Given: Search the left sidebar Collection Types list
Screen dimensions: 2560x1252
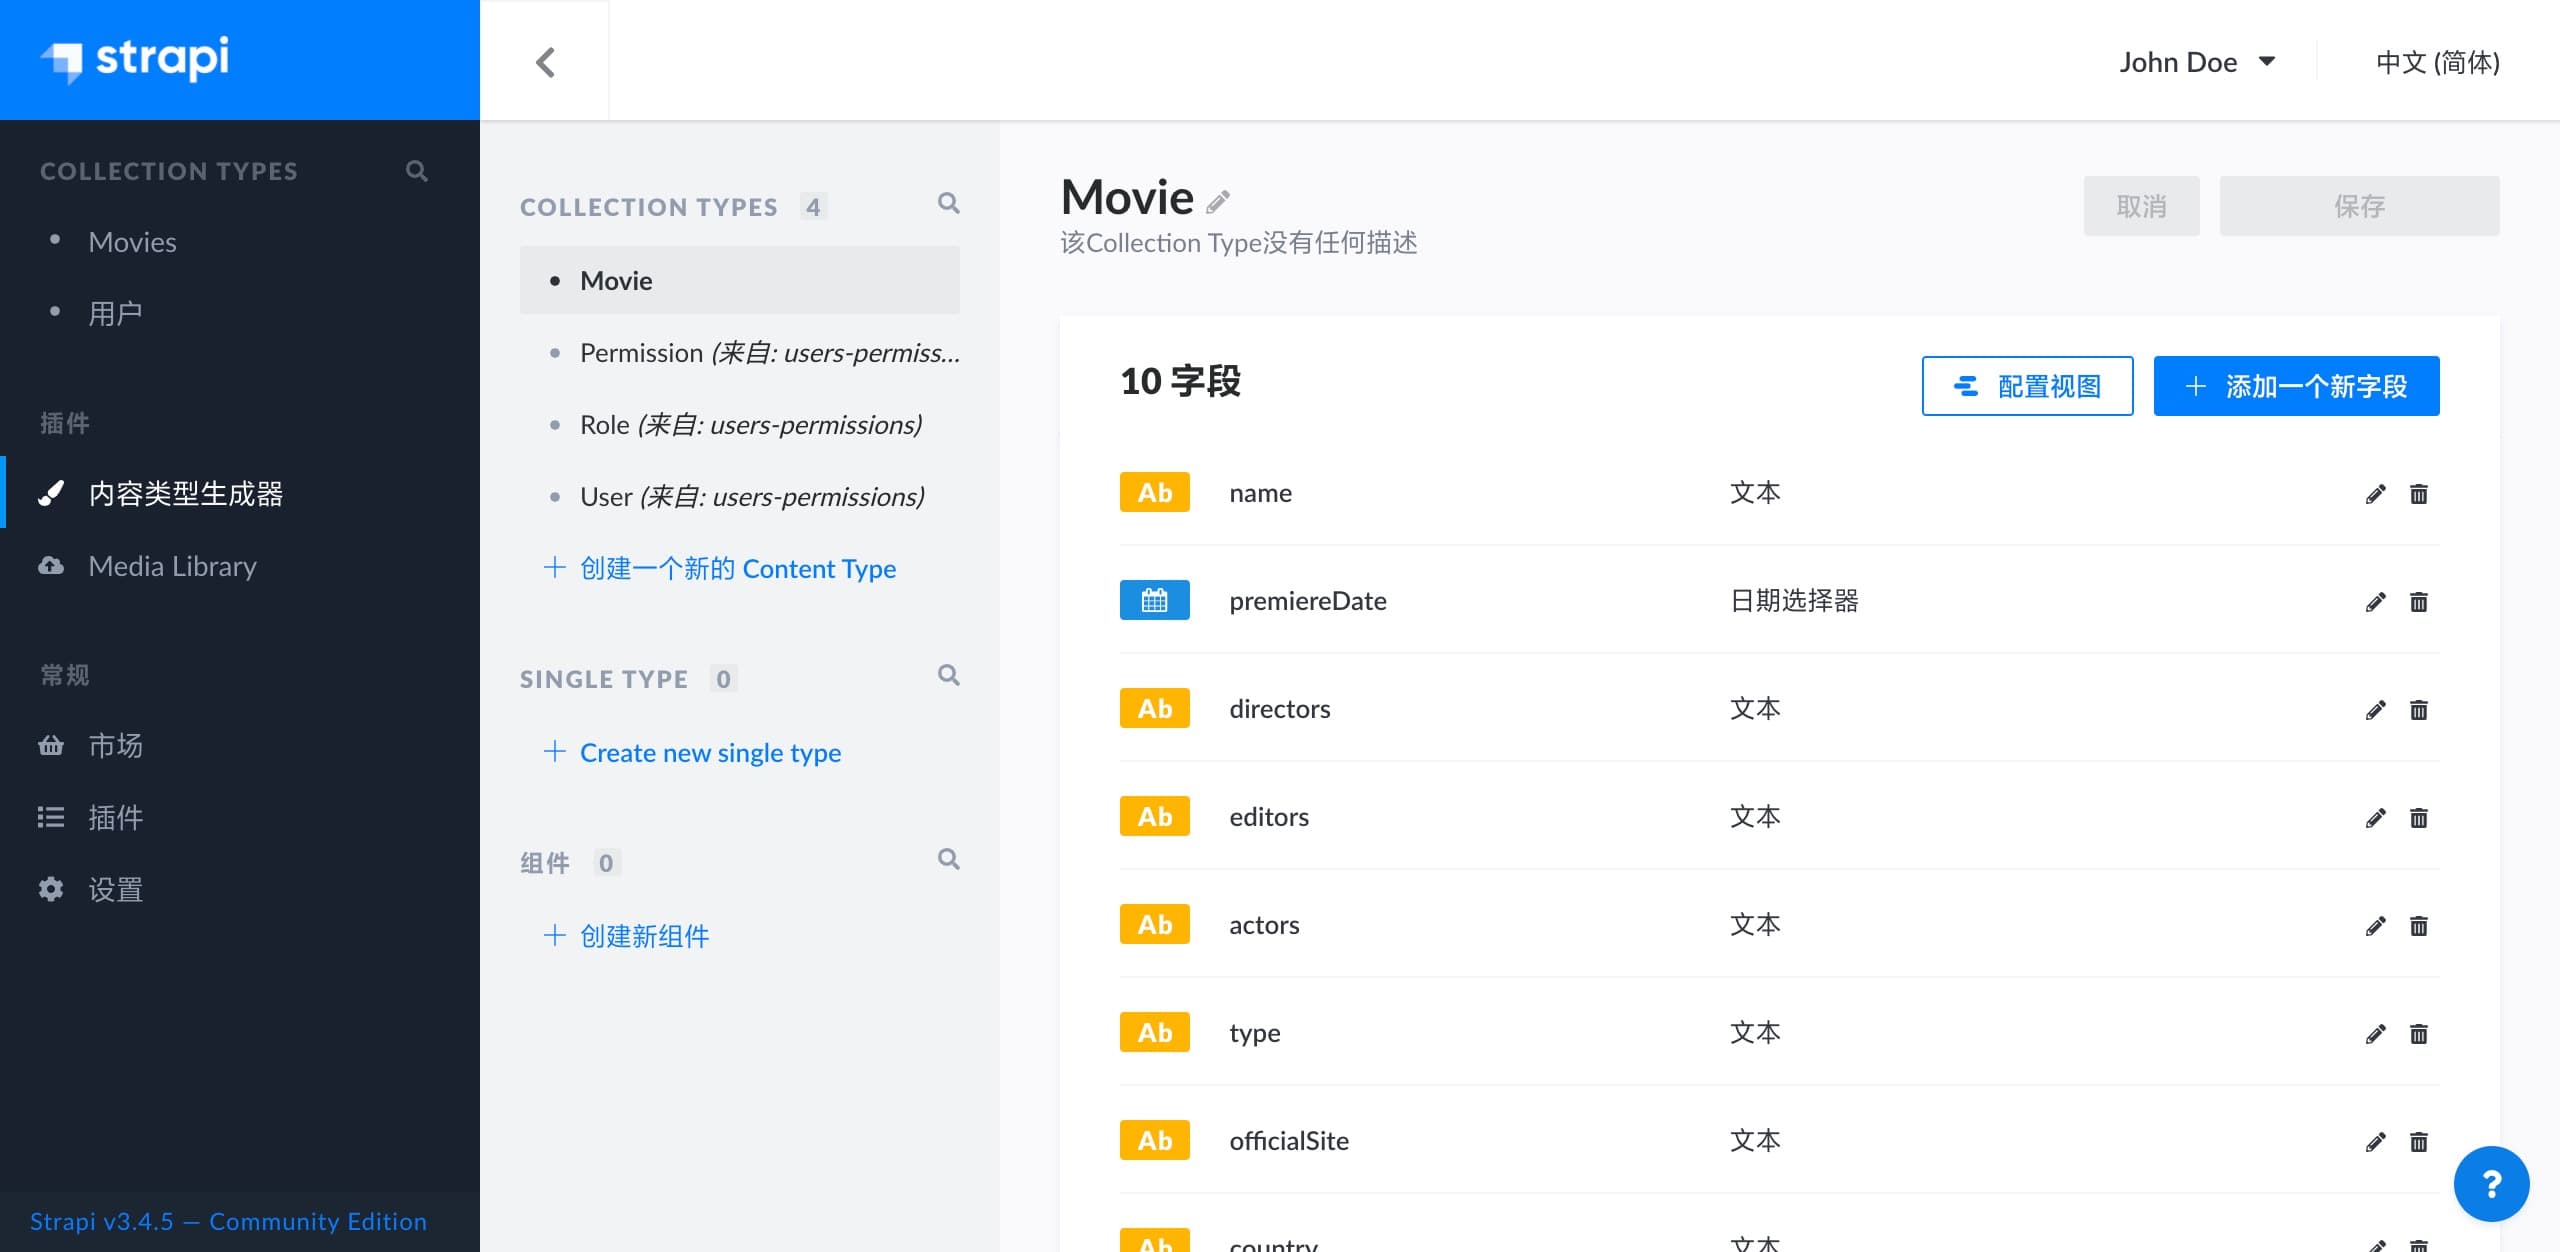Looking at the screenshot, I should (x=417, y=171).
